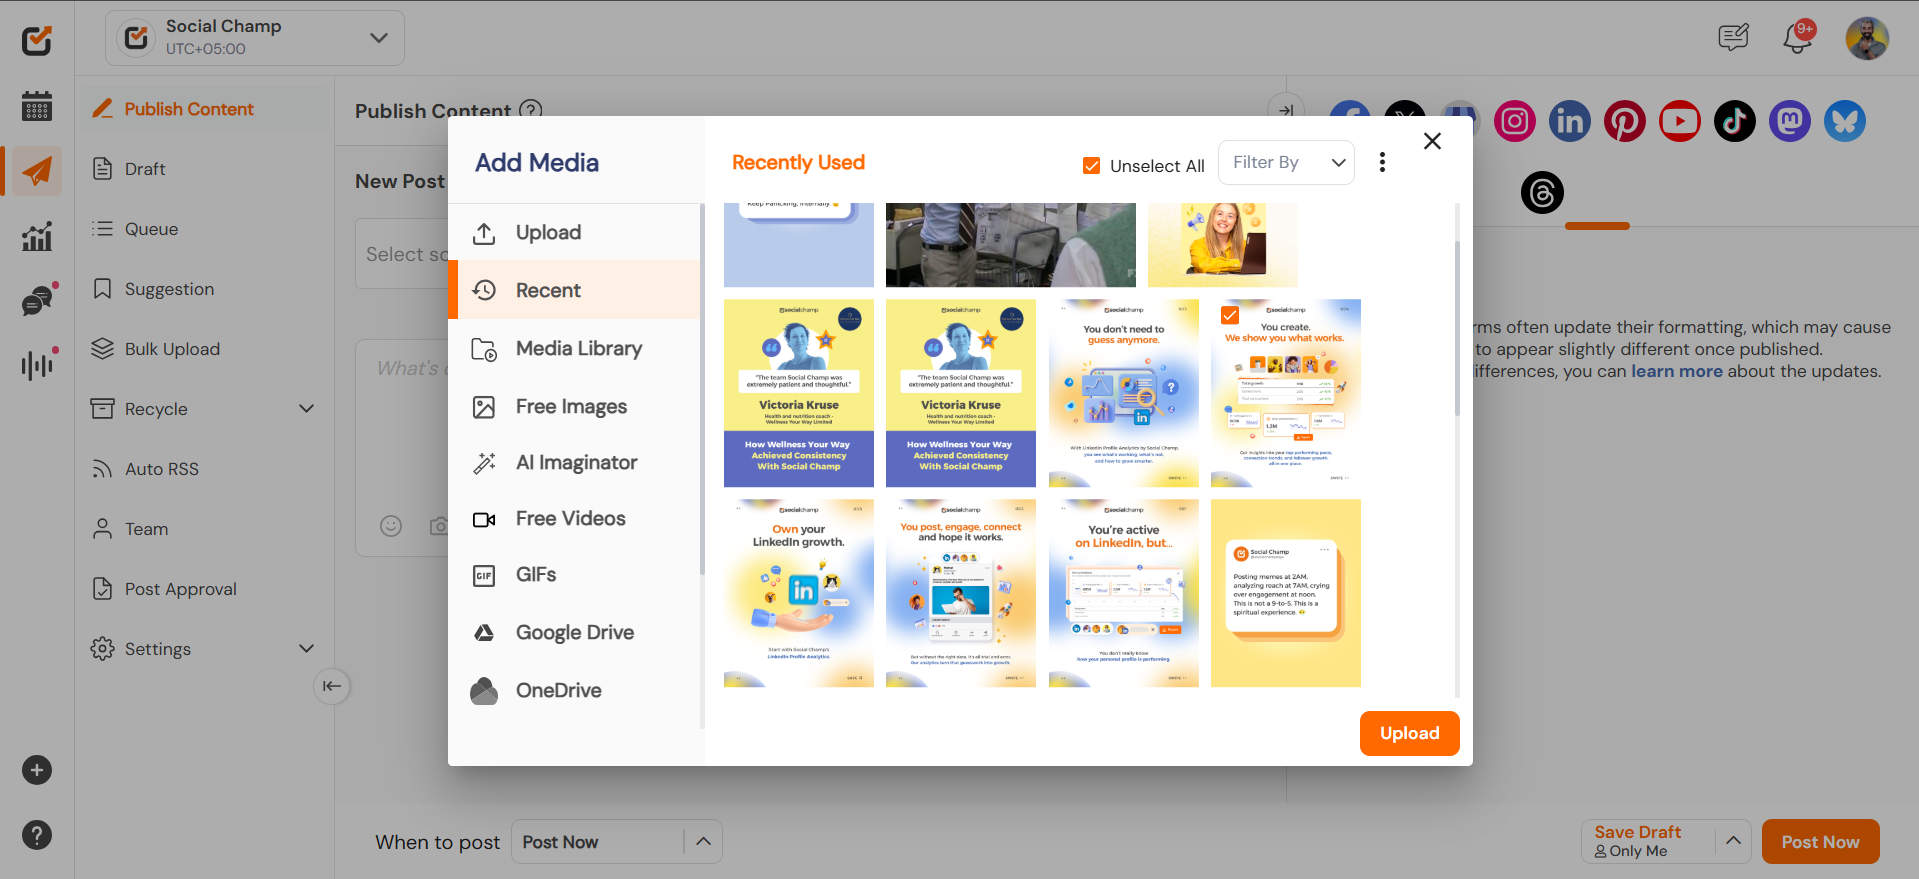The height and width of the screenshot is (879, 1919).
Task: Click the Social Champ logo icon
Action: (37, 40)
